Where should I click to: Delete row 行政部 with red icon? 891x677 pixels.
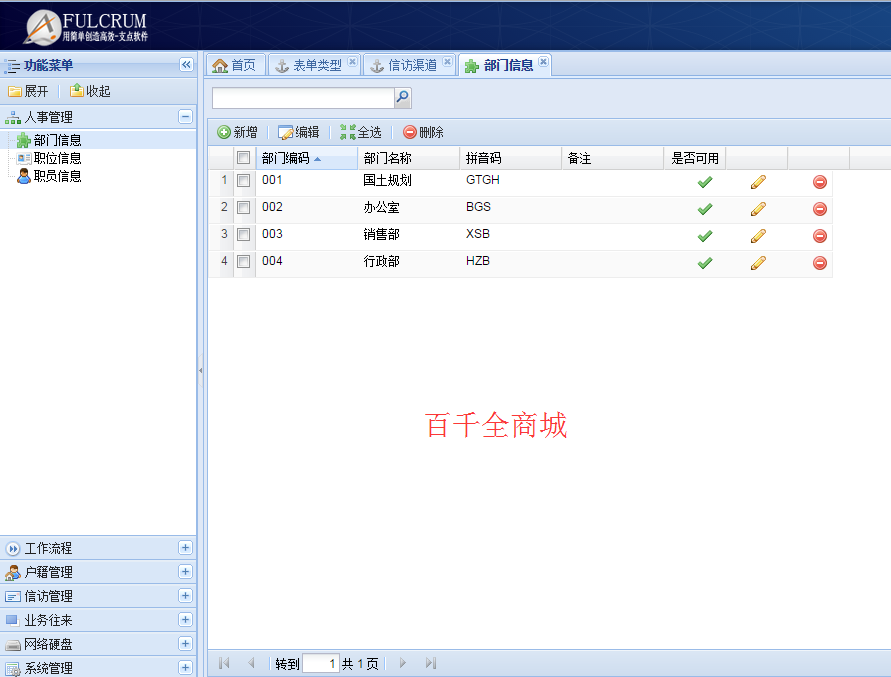[x=819, y=263]
